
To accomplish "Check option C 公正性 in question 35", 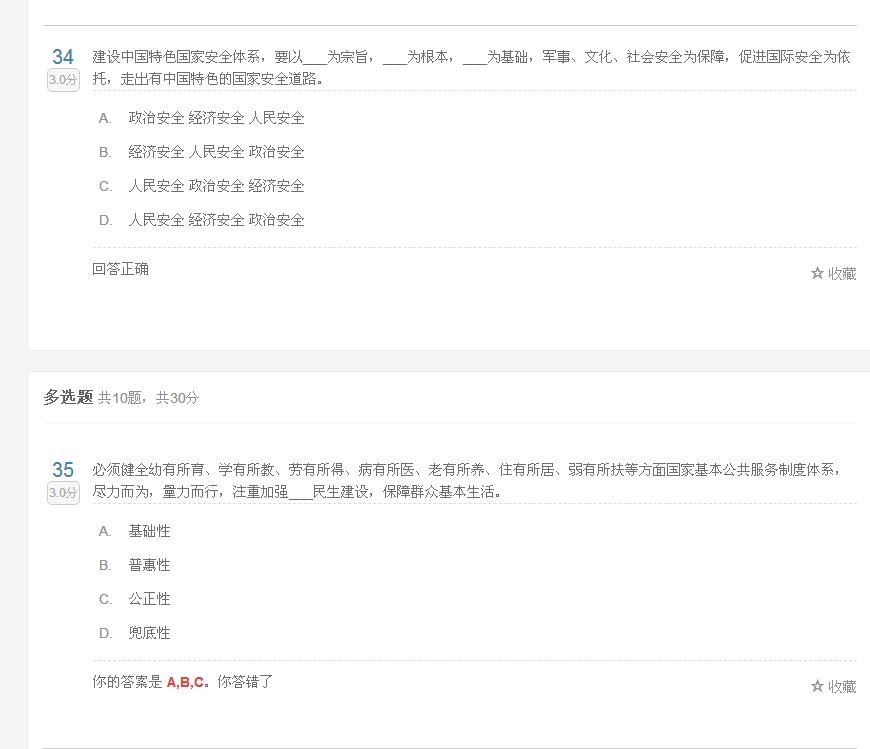I will click(134, 599).
